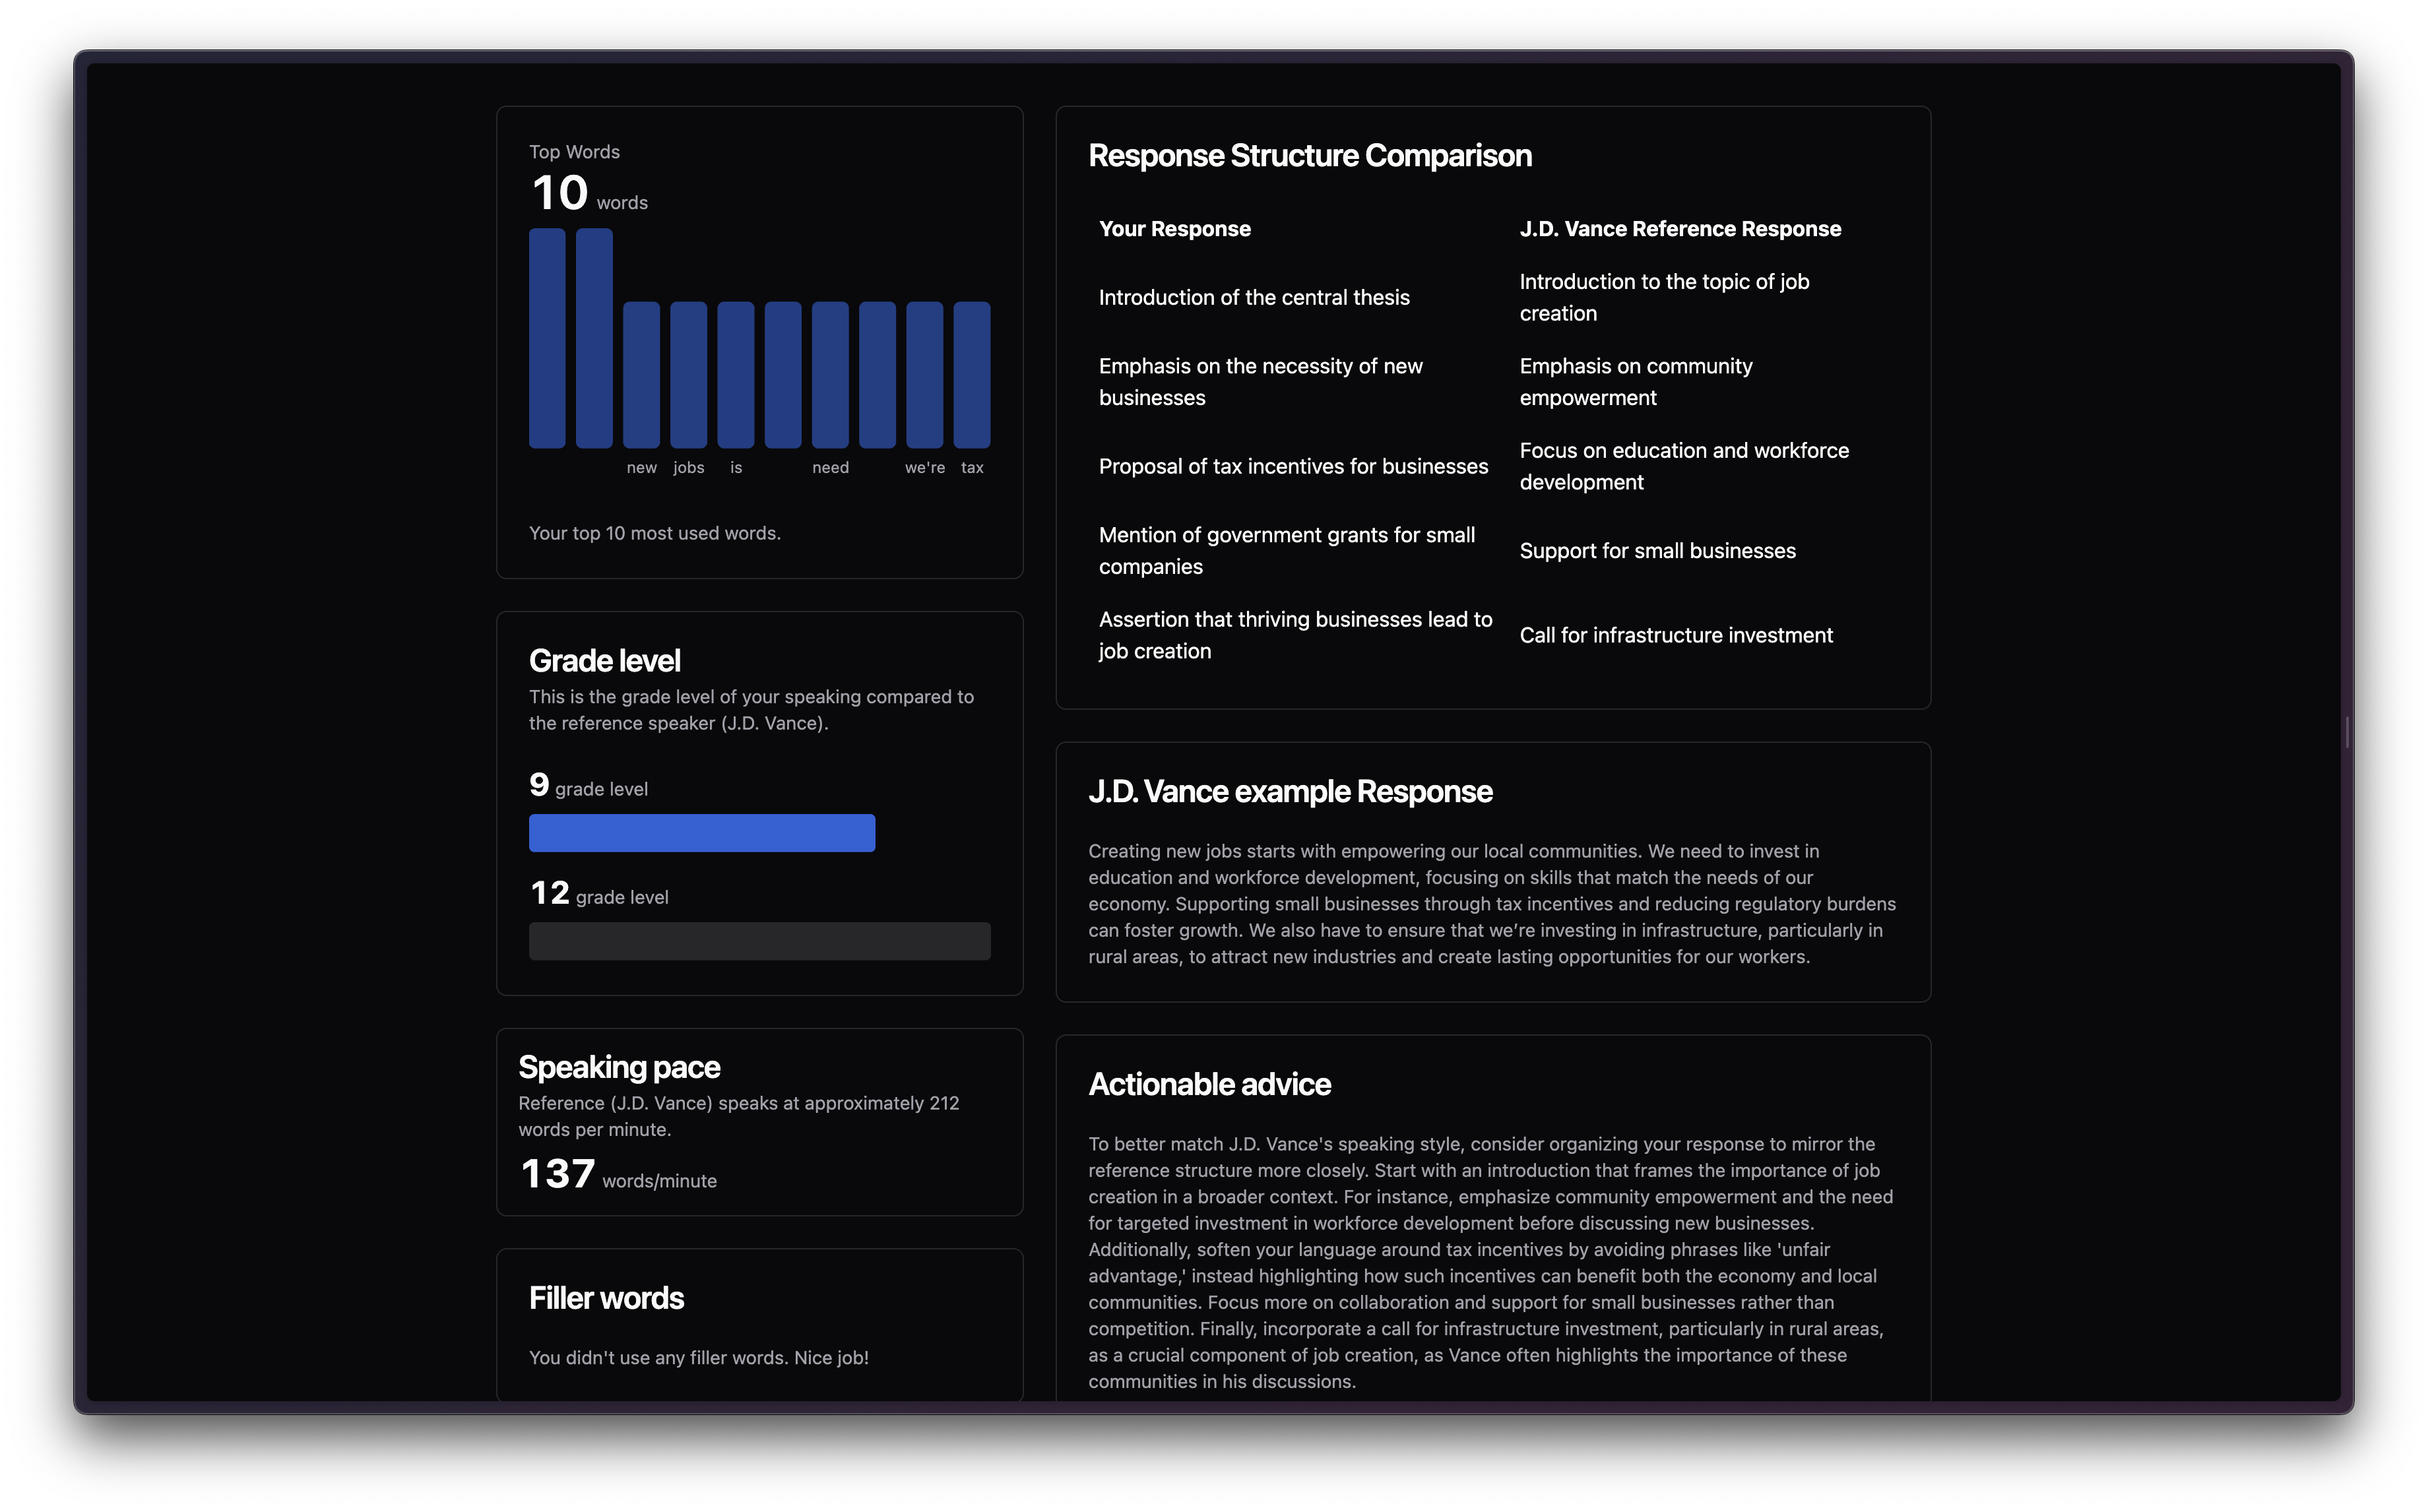Image resolution: width=2428 pixels, height=1512 pixels.
Task: Click the chart bar above the 'new' label
Action: click(641, 374)
